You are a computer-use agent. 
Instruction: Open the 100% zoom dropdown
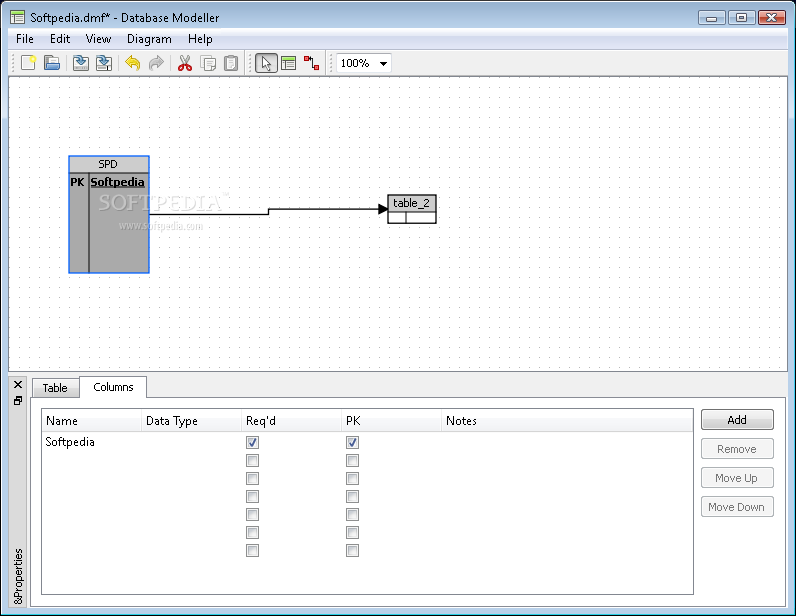(x=363, y=63)
